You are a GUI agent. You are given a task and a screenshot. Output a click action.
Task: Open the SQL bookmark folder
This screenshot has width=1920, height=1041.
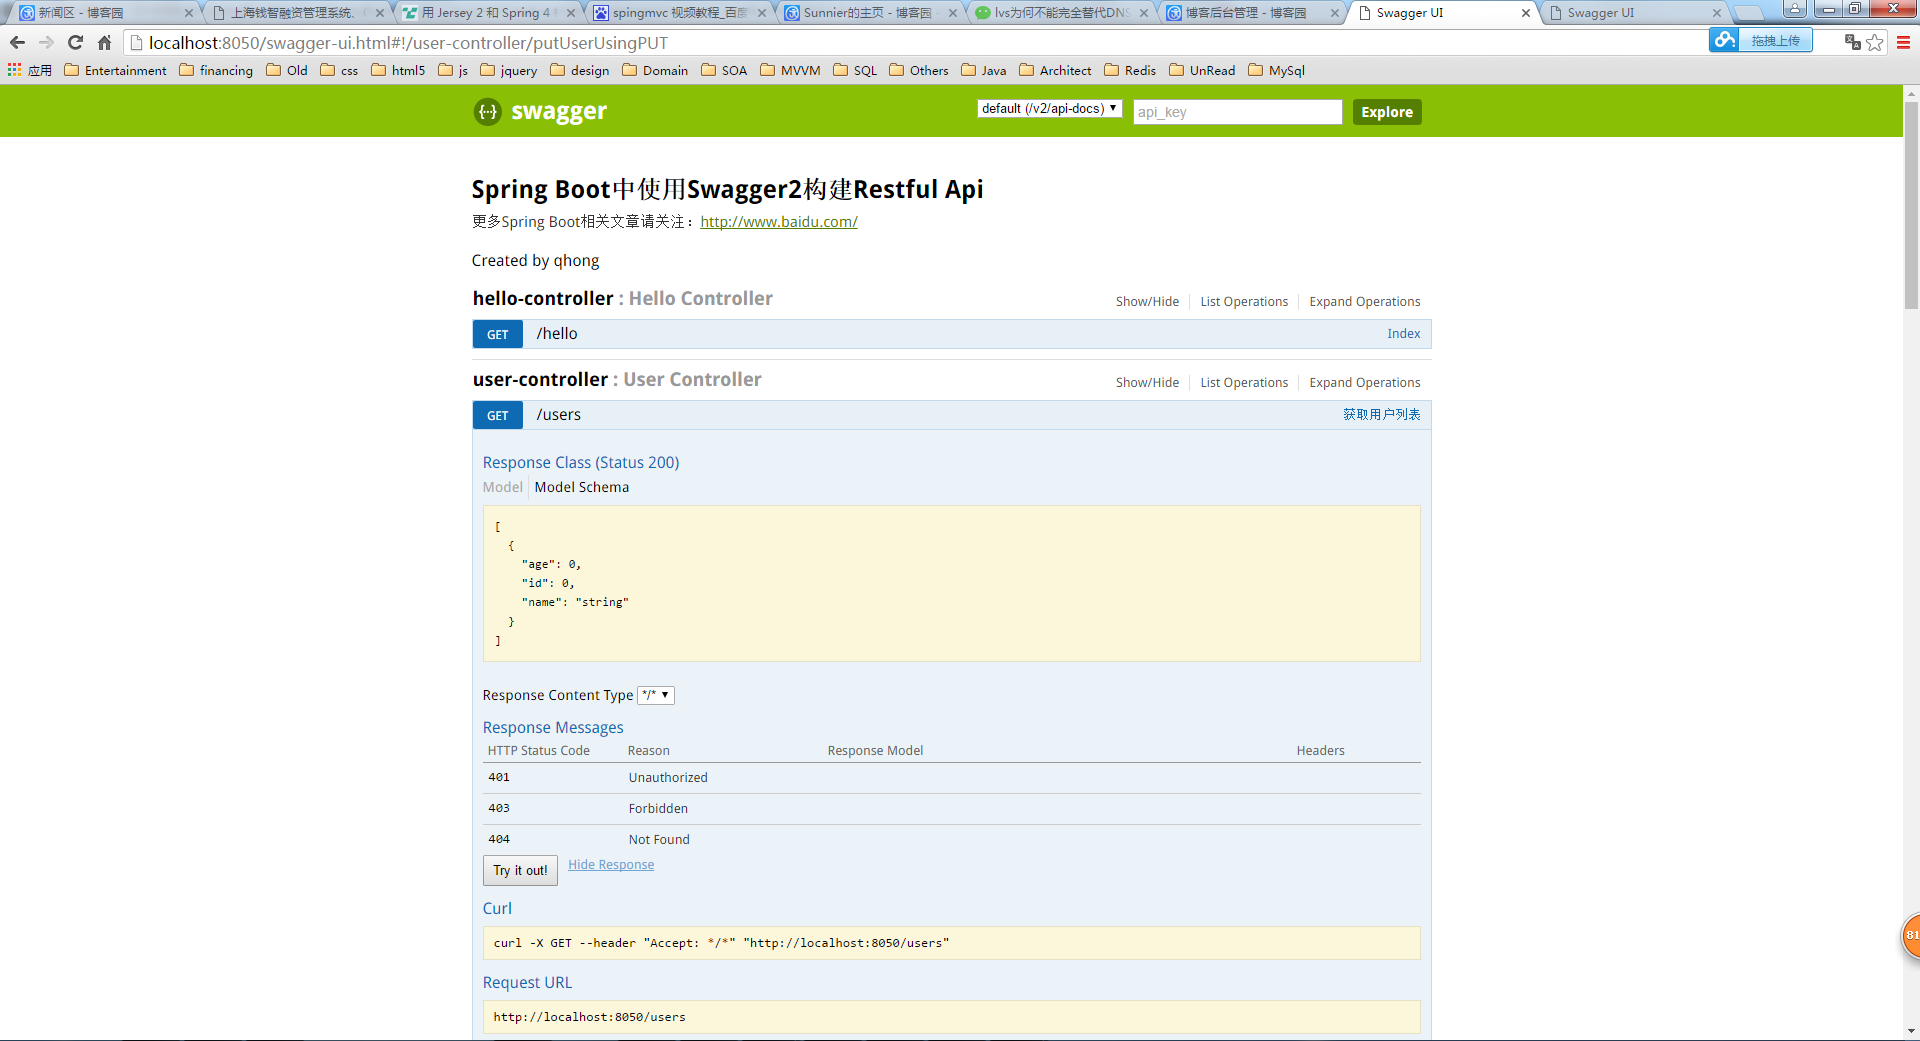855,70
